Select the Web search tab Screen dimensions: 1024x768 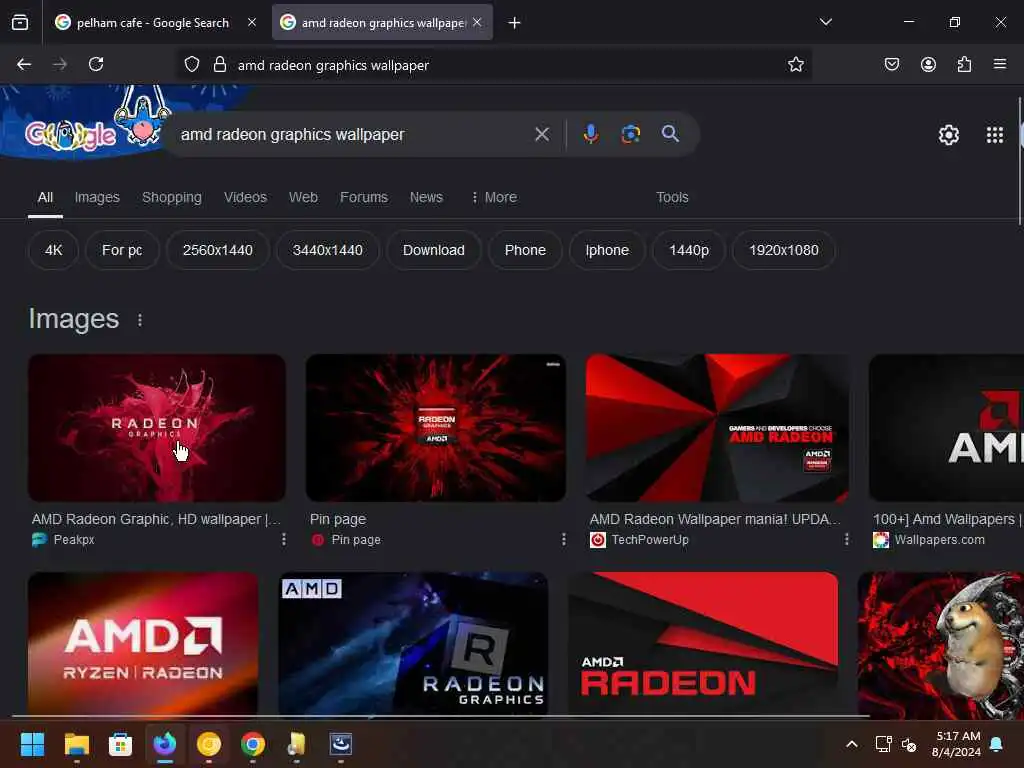point(303,197)
